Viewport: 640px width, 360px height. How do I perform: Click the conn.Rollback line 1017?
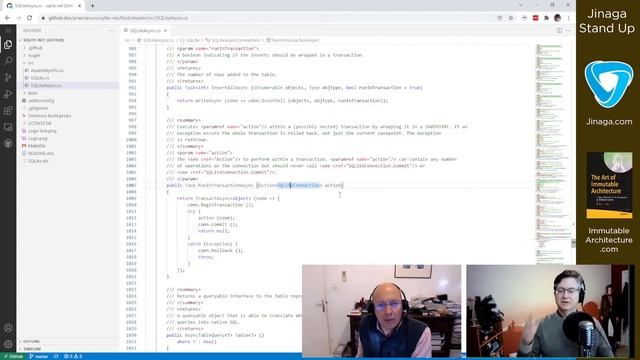[220, 251]
